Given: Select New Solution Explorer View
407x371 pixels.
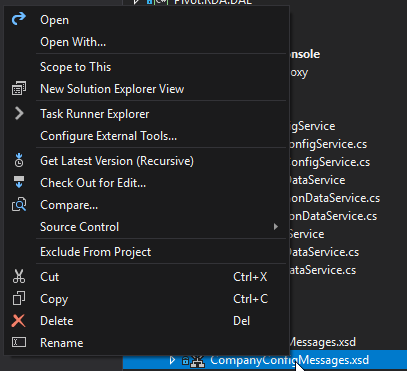Looking at the screenshot, I should click(x=146, y=89).
